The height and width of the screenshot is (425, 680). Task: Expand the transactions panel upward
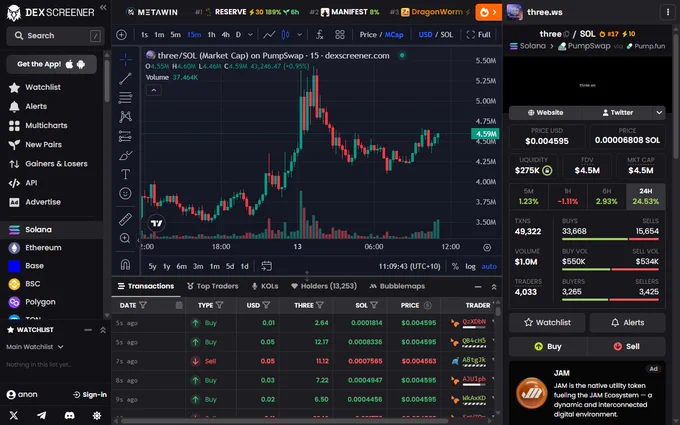(494, 287)
